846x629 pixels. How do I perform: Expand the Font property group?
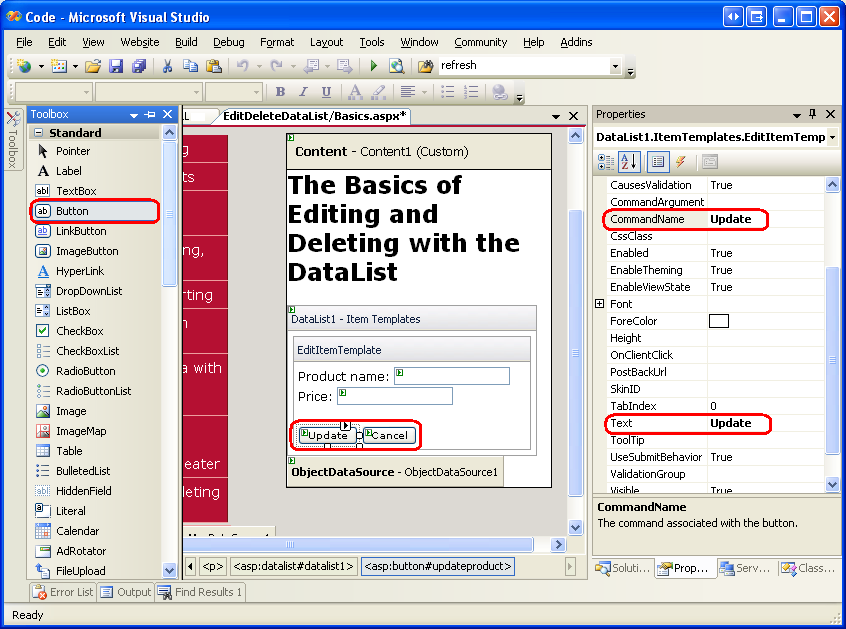click(x=600, y=304)
